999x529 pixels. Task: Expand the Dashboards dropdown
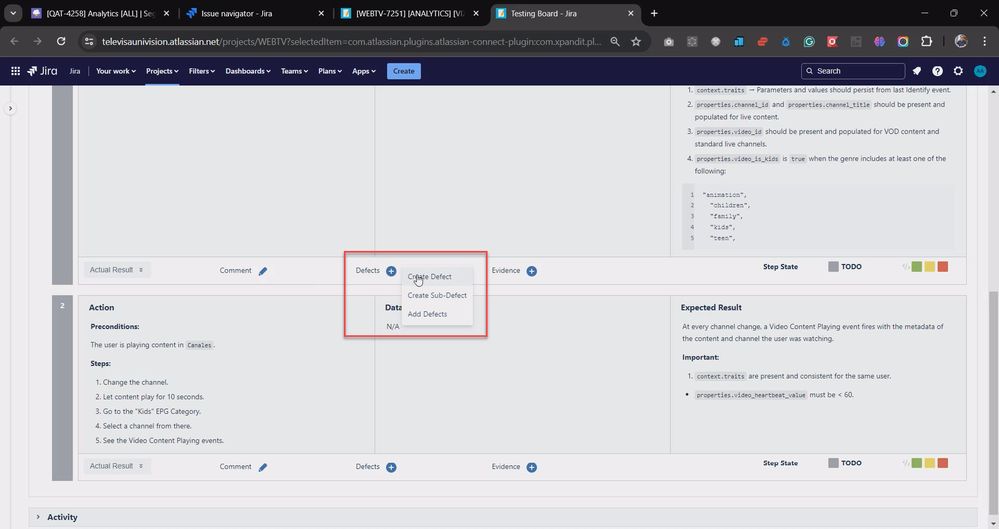click(248, 71)
